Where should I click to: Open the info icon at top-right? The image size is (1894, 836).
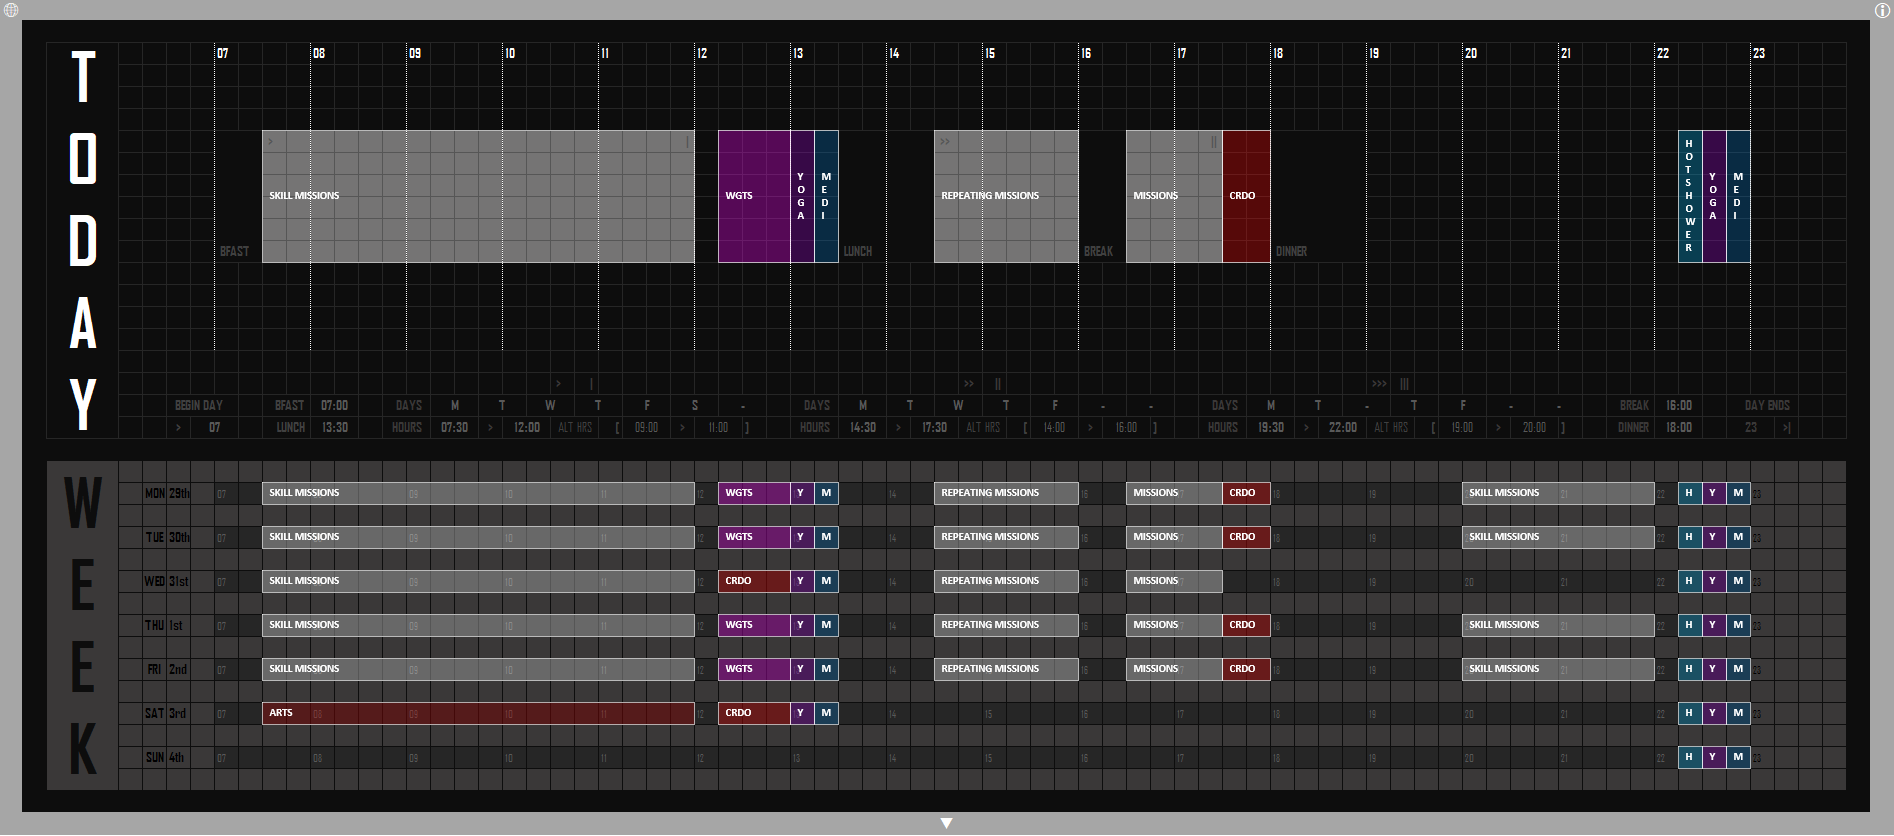click(1882, 10)
